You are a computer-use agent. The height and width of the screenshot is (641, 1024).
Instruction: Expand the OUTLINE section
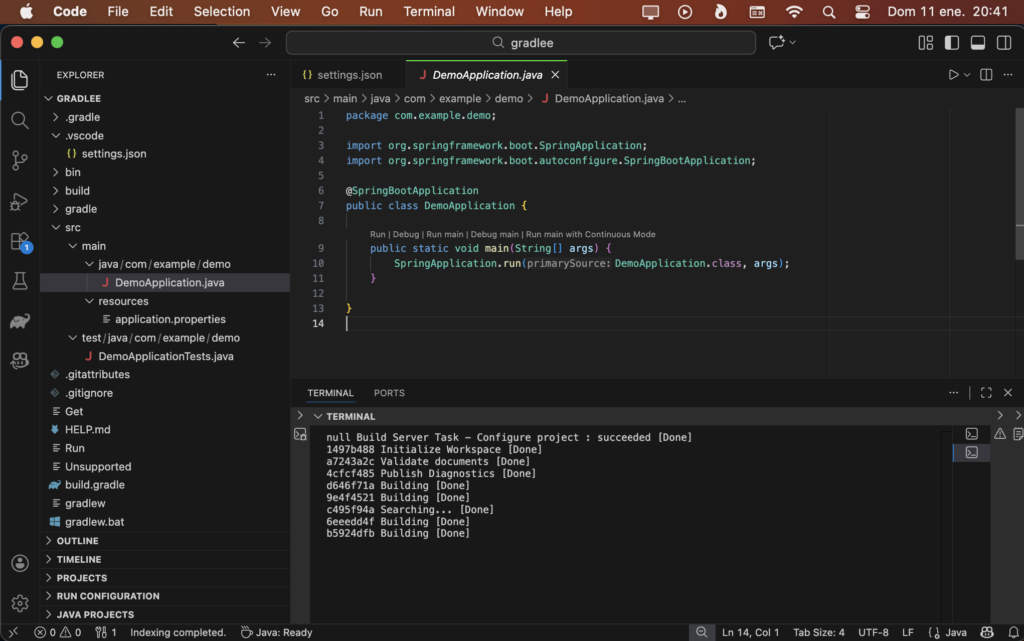pyautogui.click(x=76, y=541)
